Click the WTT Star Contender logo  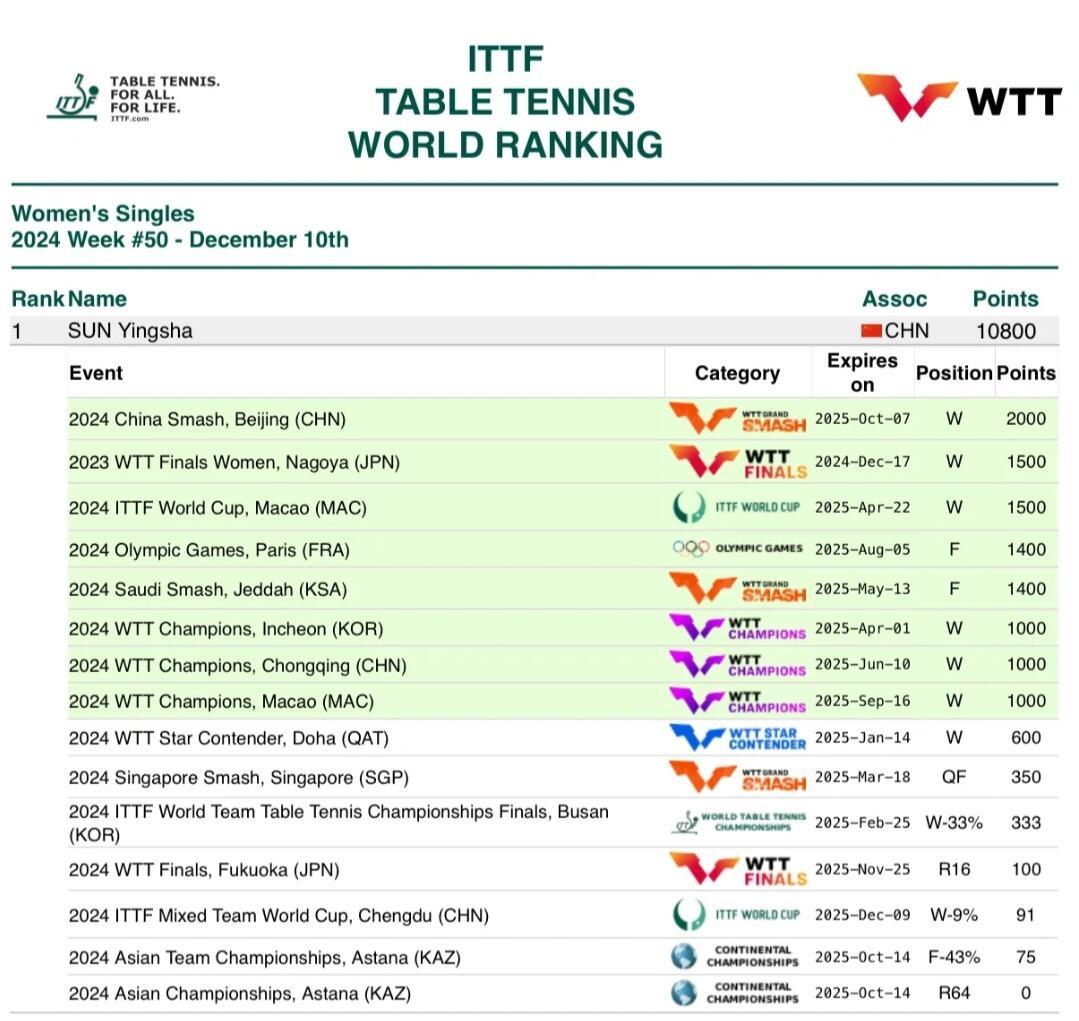(x=738, y=738)
